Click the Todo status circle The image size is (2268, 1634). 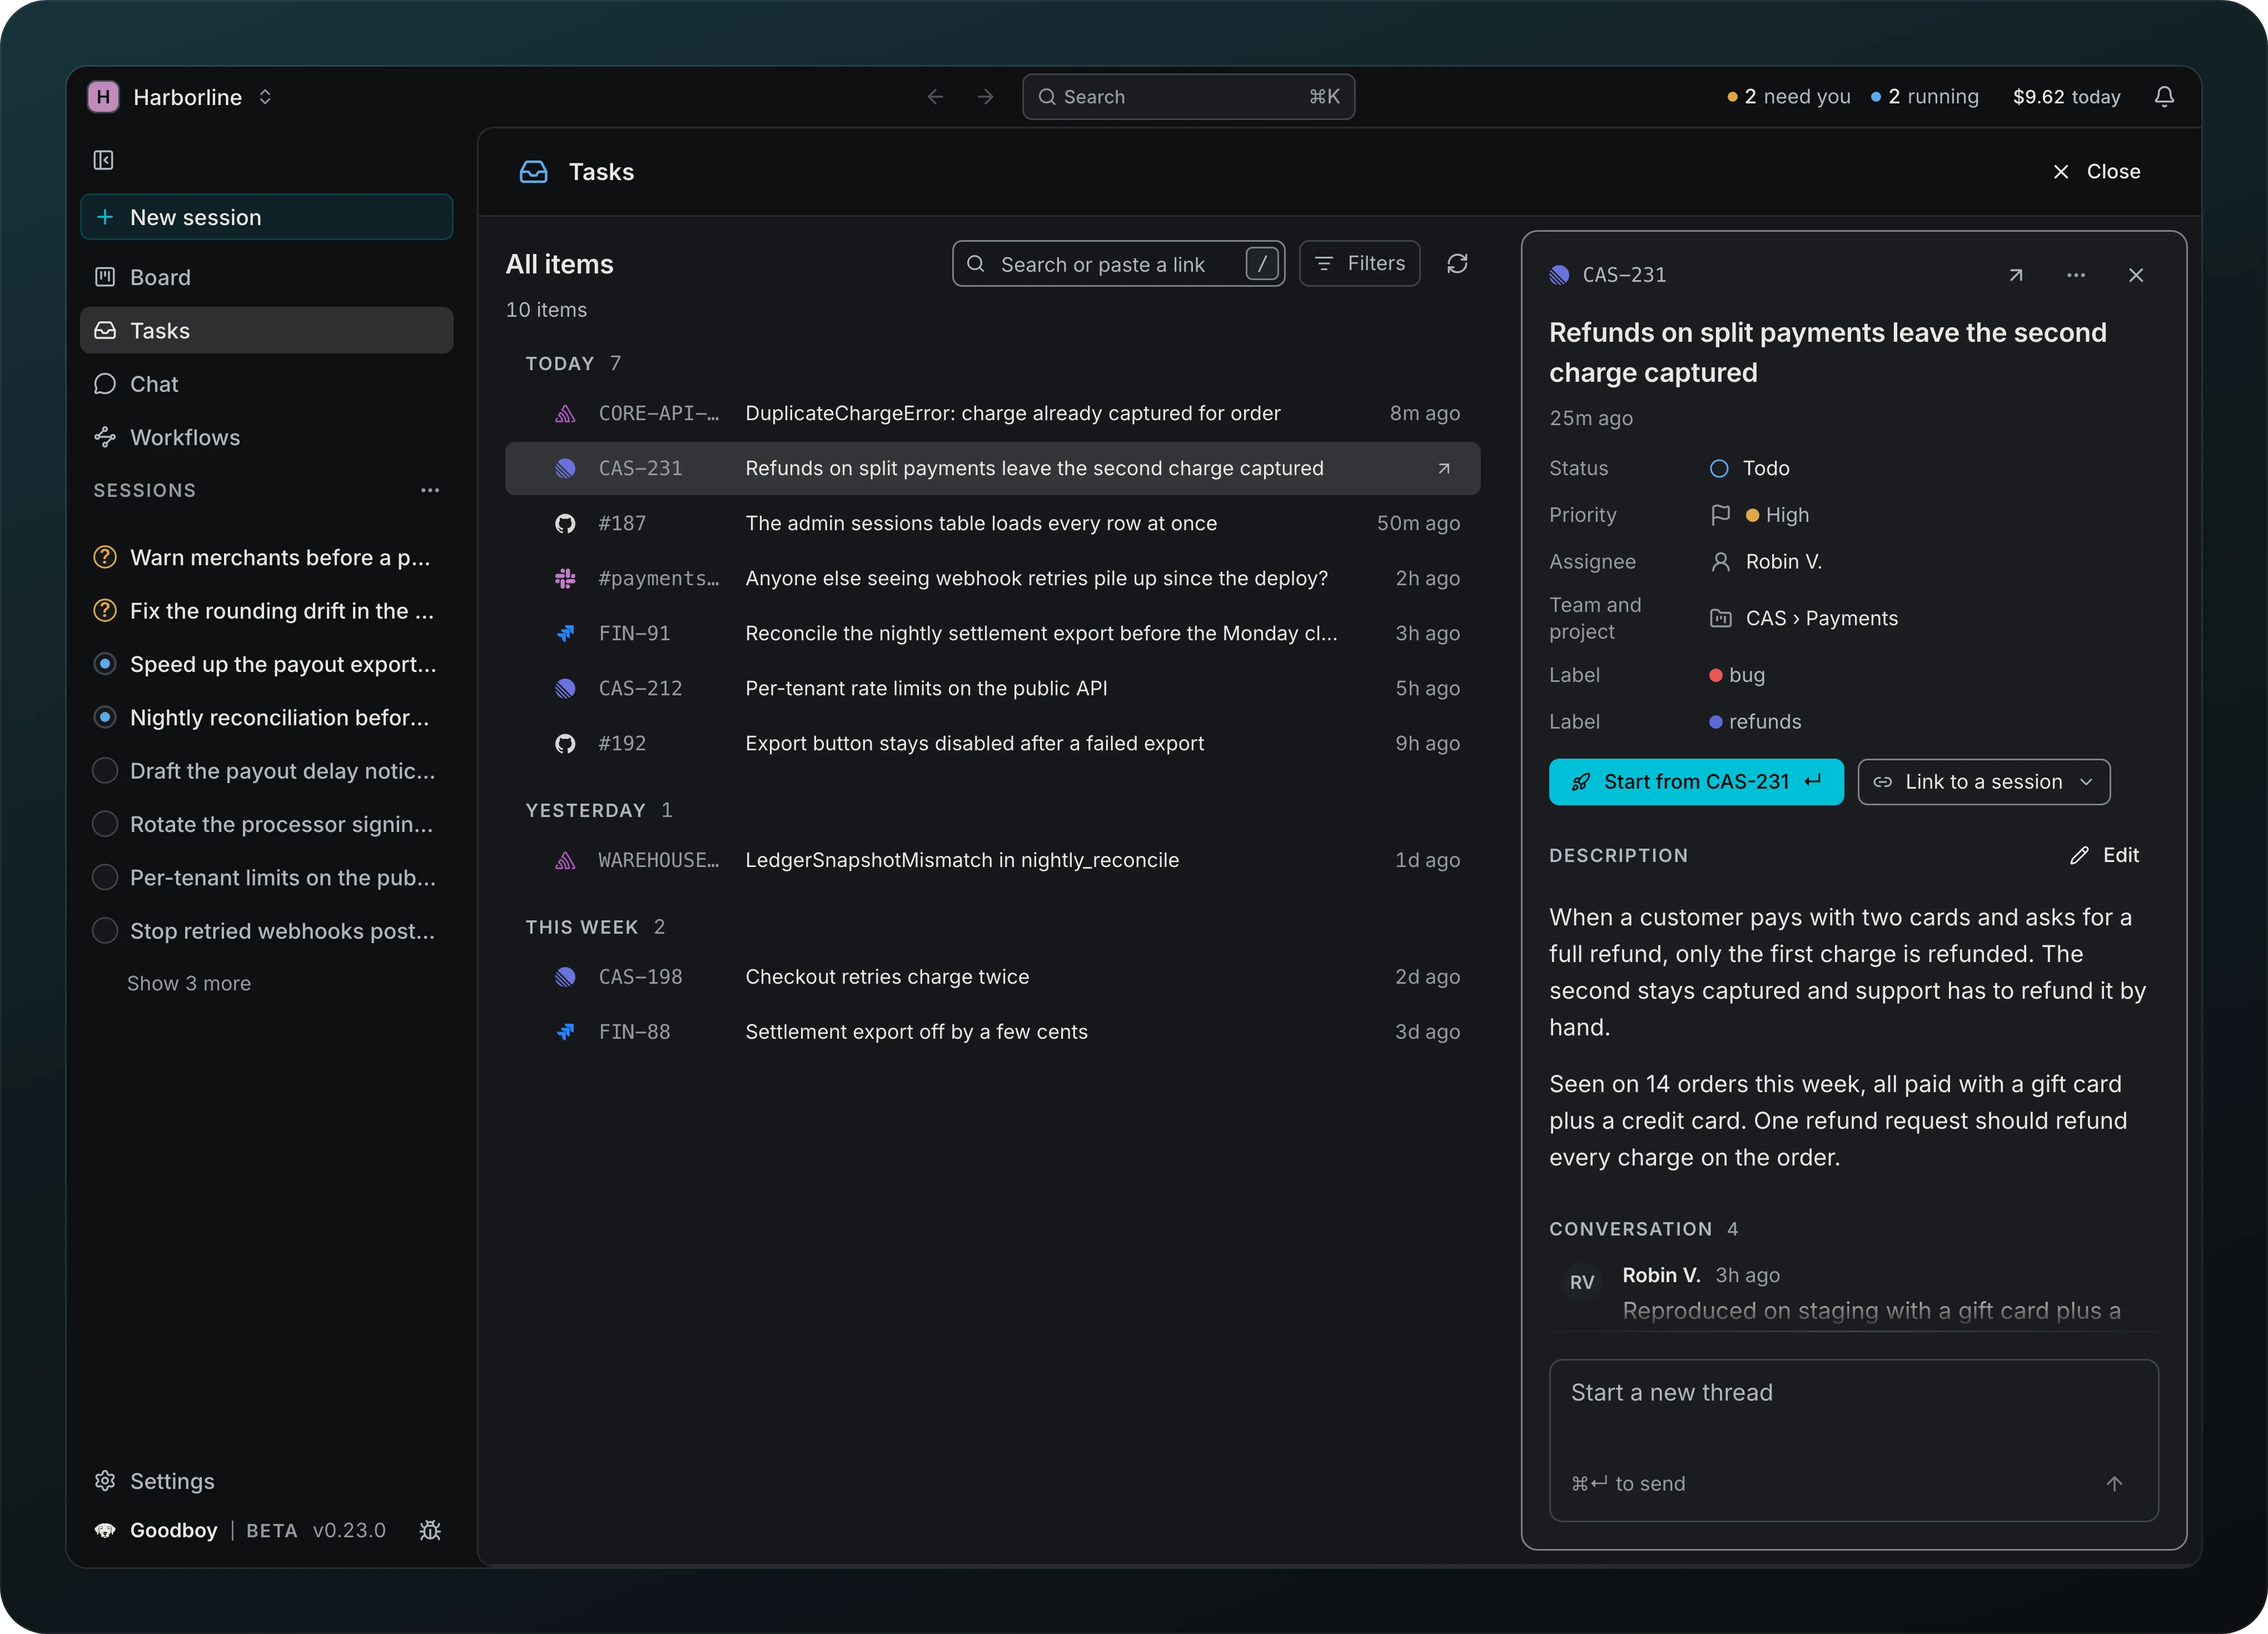pyautogui.click(x=1719, y=468)
